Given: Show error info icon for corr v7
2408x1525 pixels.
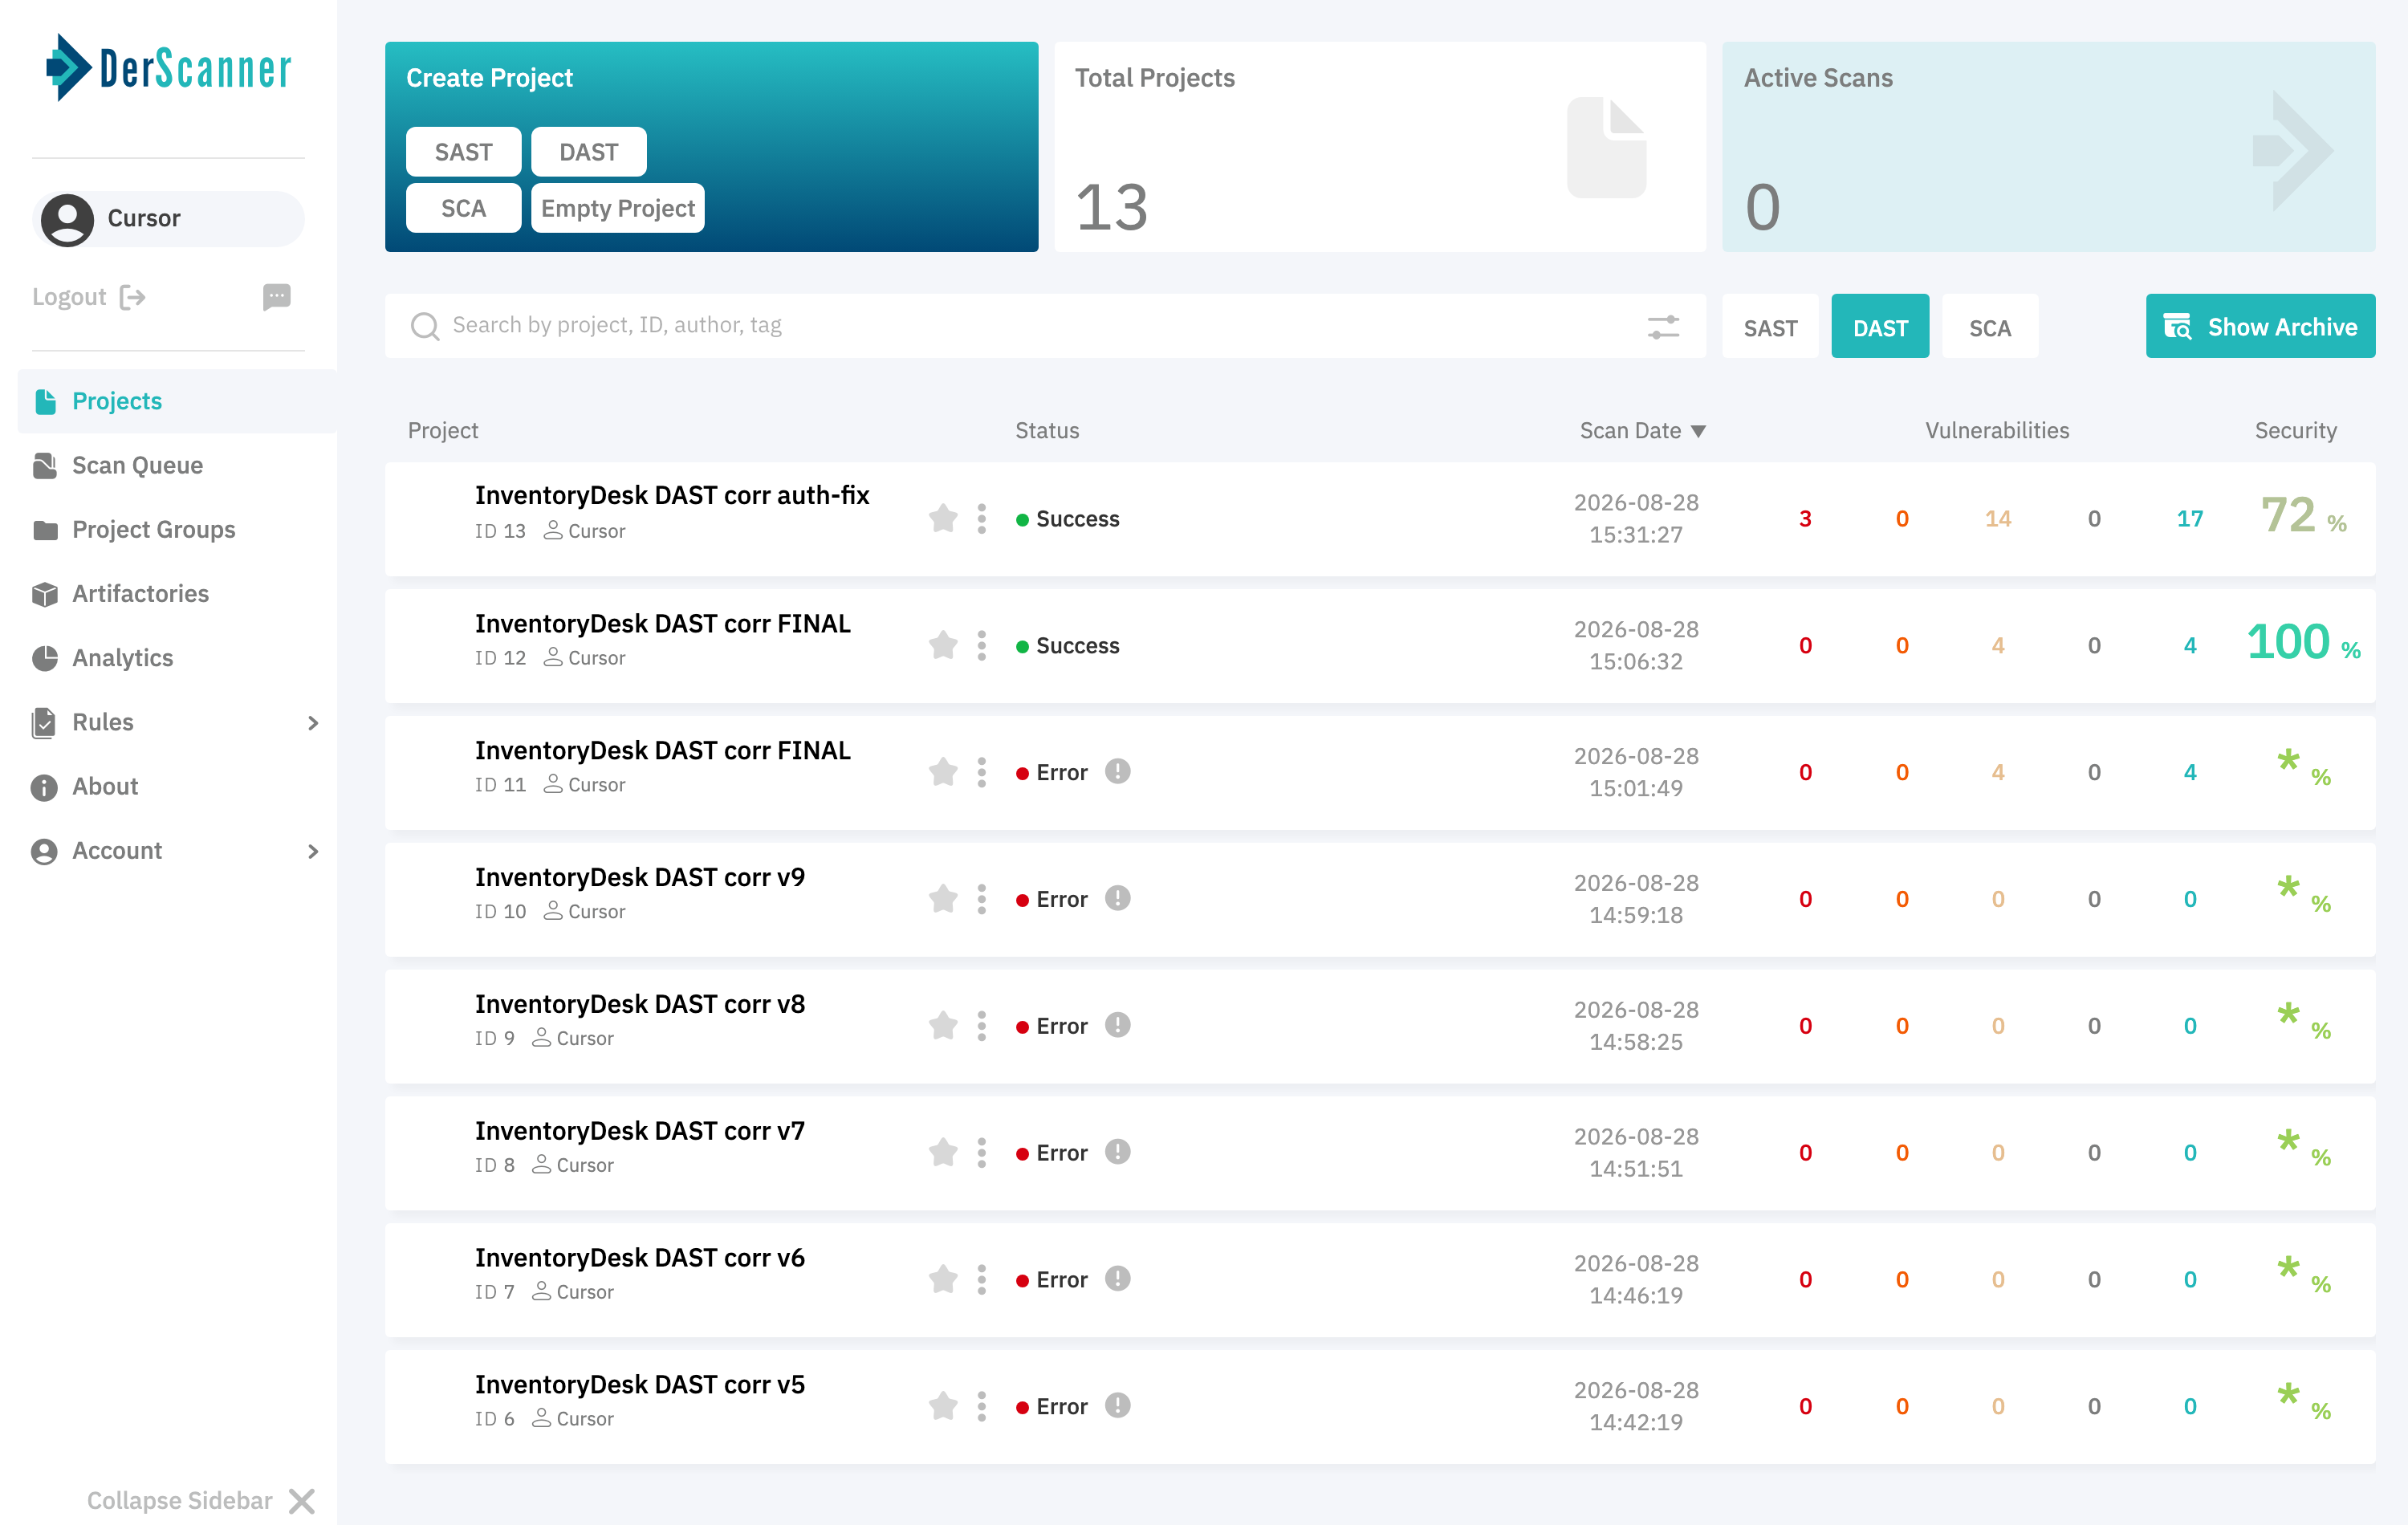Looking at the screenshot, I should tap(1117, 1152).
